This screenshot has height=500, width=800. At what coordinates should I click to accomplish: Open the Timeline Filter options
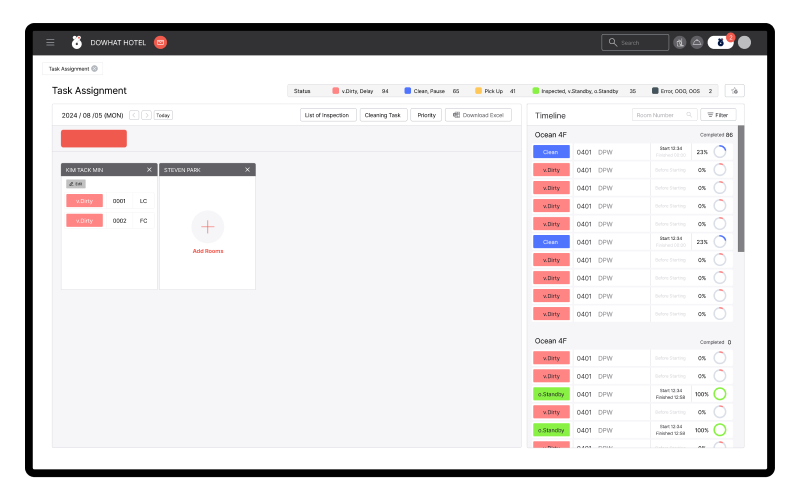point(718,115)
